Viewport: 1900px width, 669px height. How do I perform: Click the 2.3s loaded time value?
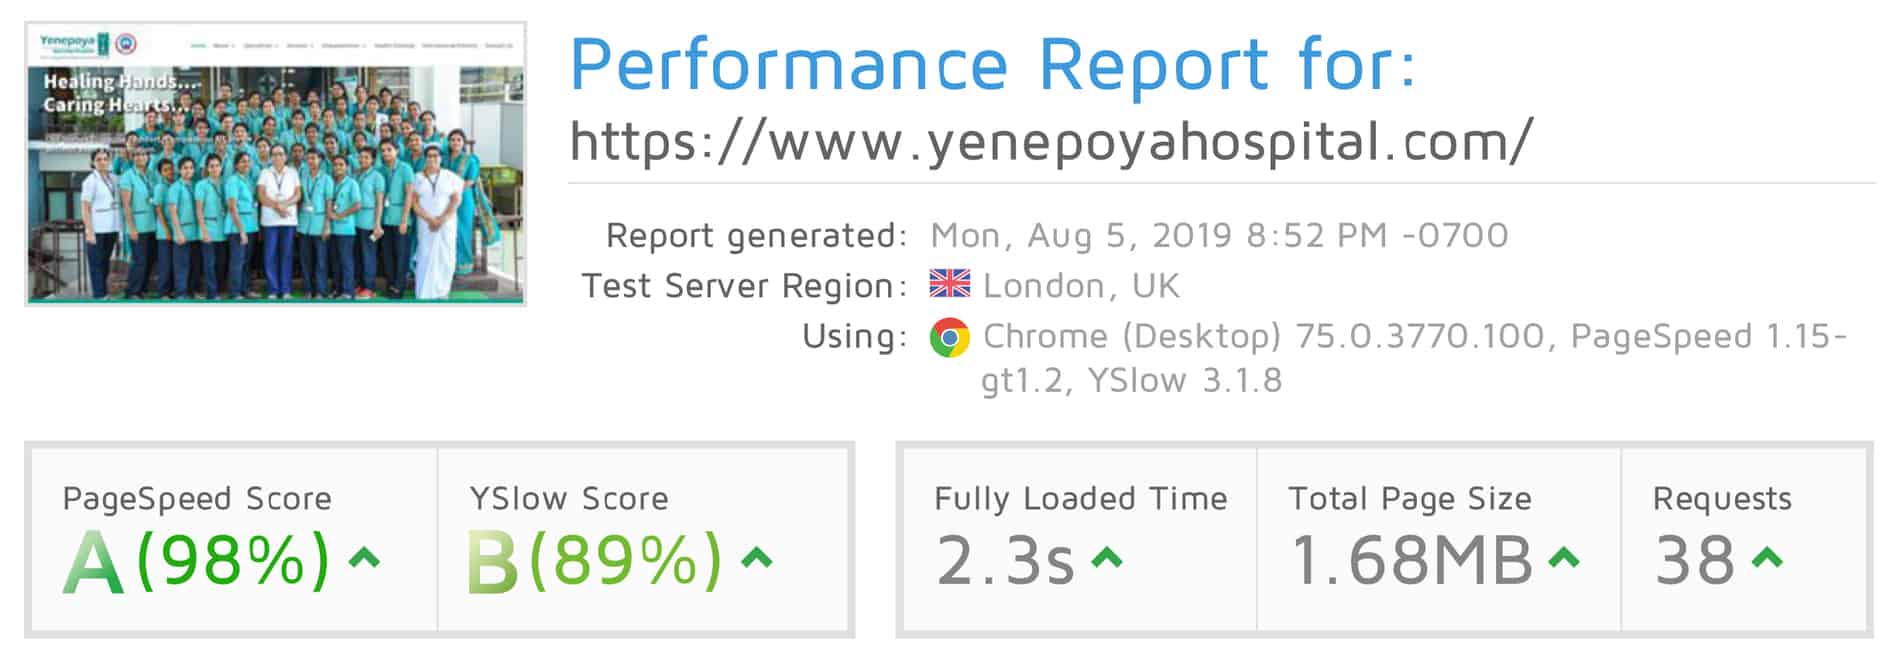[x=1005, y=561]
